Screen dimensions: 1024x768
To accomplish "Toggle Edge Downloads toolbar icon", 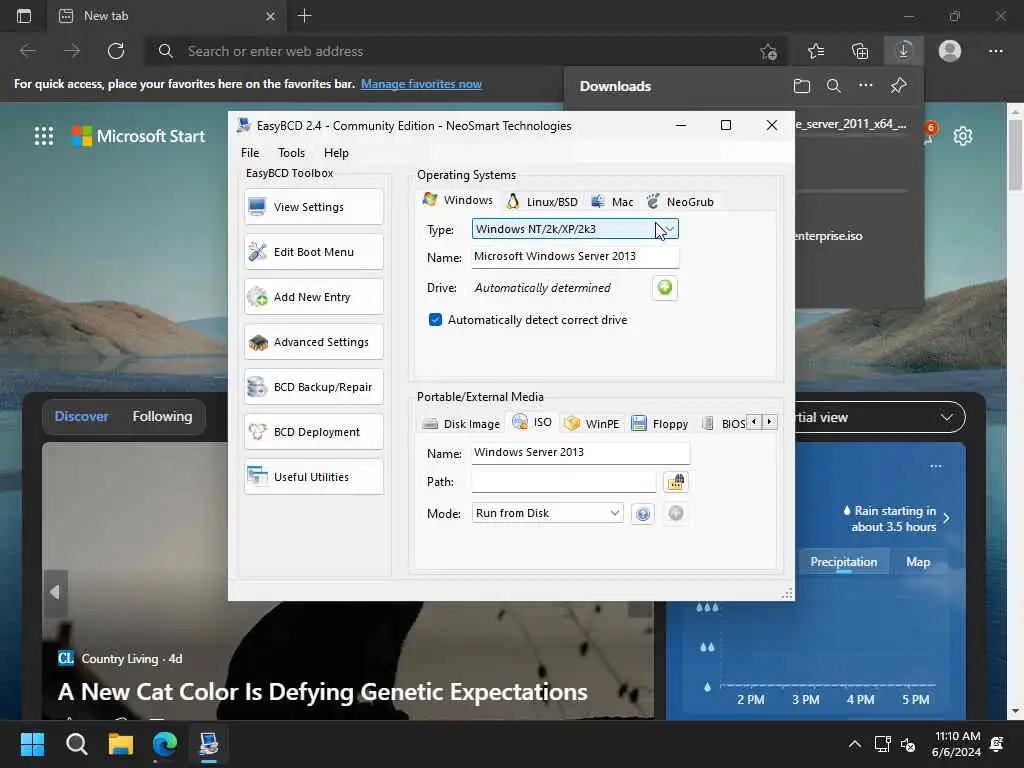I will click(904, 51).
